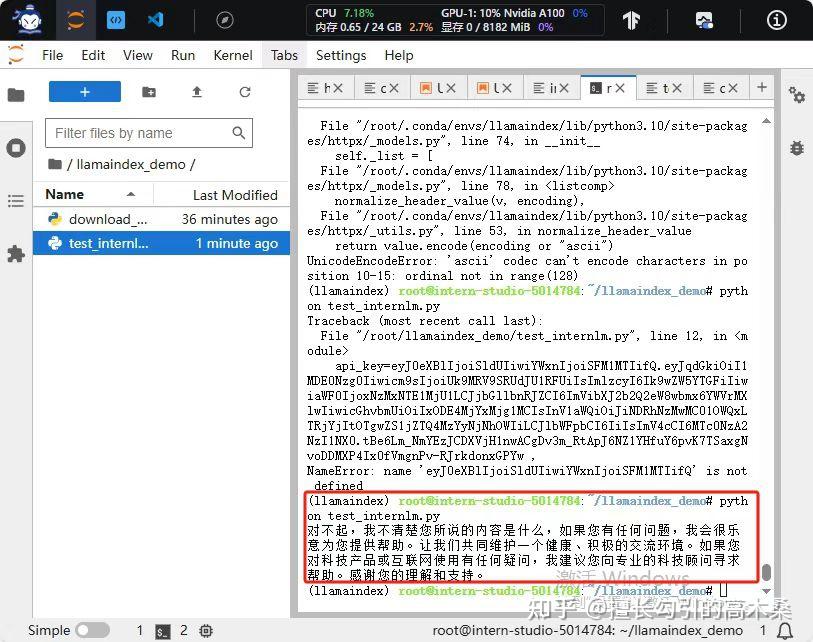Screen dimensions: 813x642
Task: Click the terminal scrollbar thumb
Action: pyautogui.click(x=766, y=572)
